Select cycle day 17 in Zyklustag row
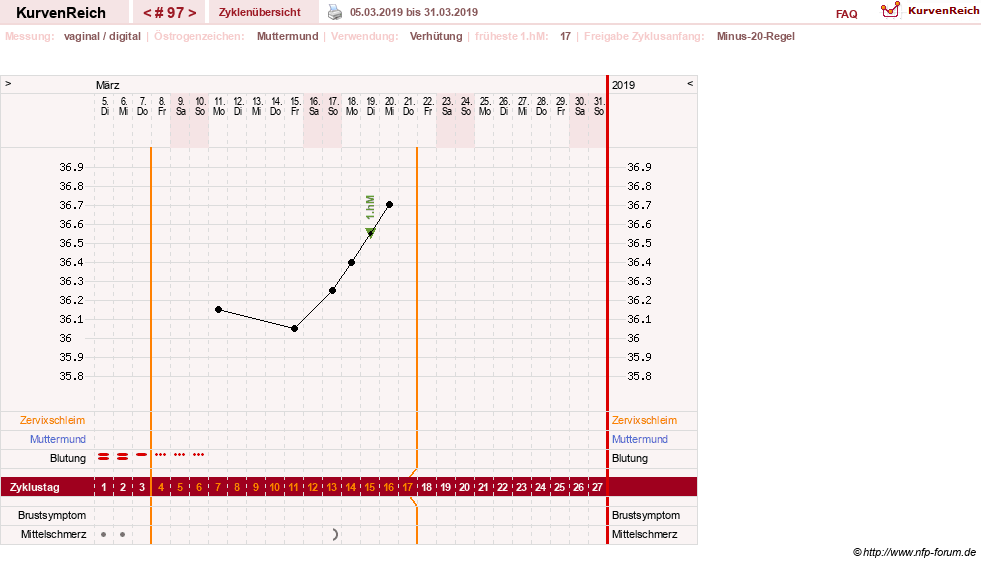981x564 pixels. tap(408, 487)
